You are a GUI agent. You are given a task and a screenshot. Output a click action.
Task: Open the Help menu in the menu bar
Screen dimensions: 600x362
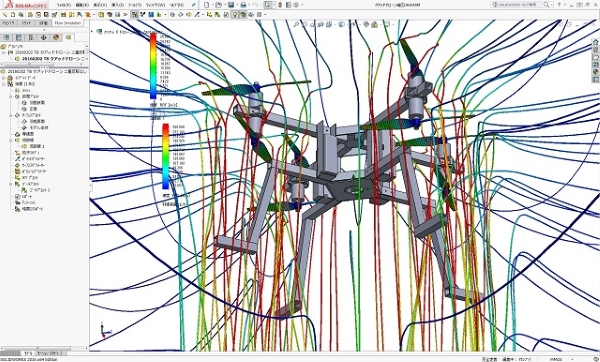(176, 5)
